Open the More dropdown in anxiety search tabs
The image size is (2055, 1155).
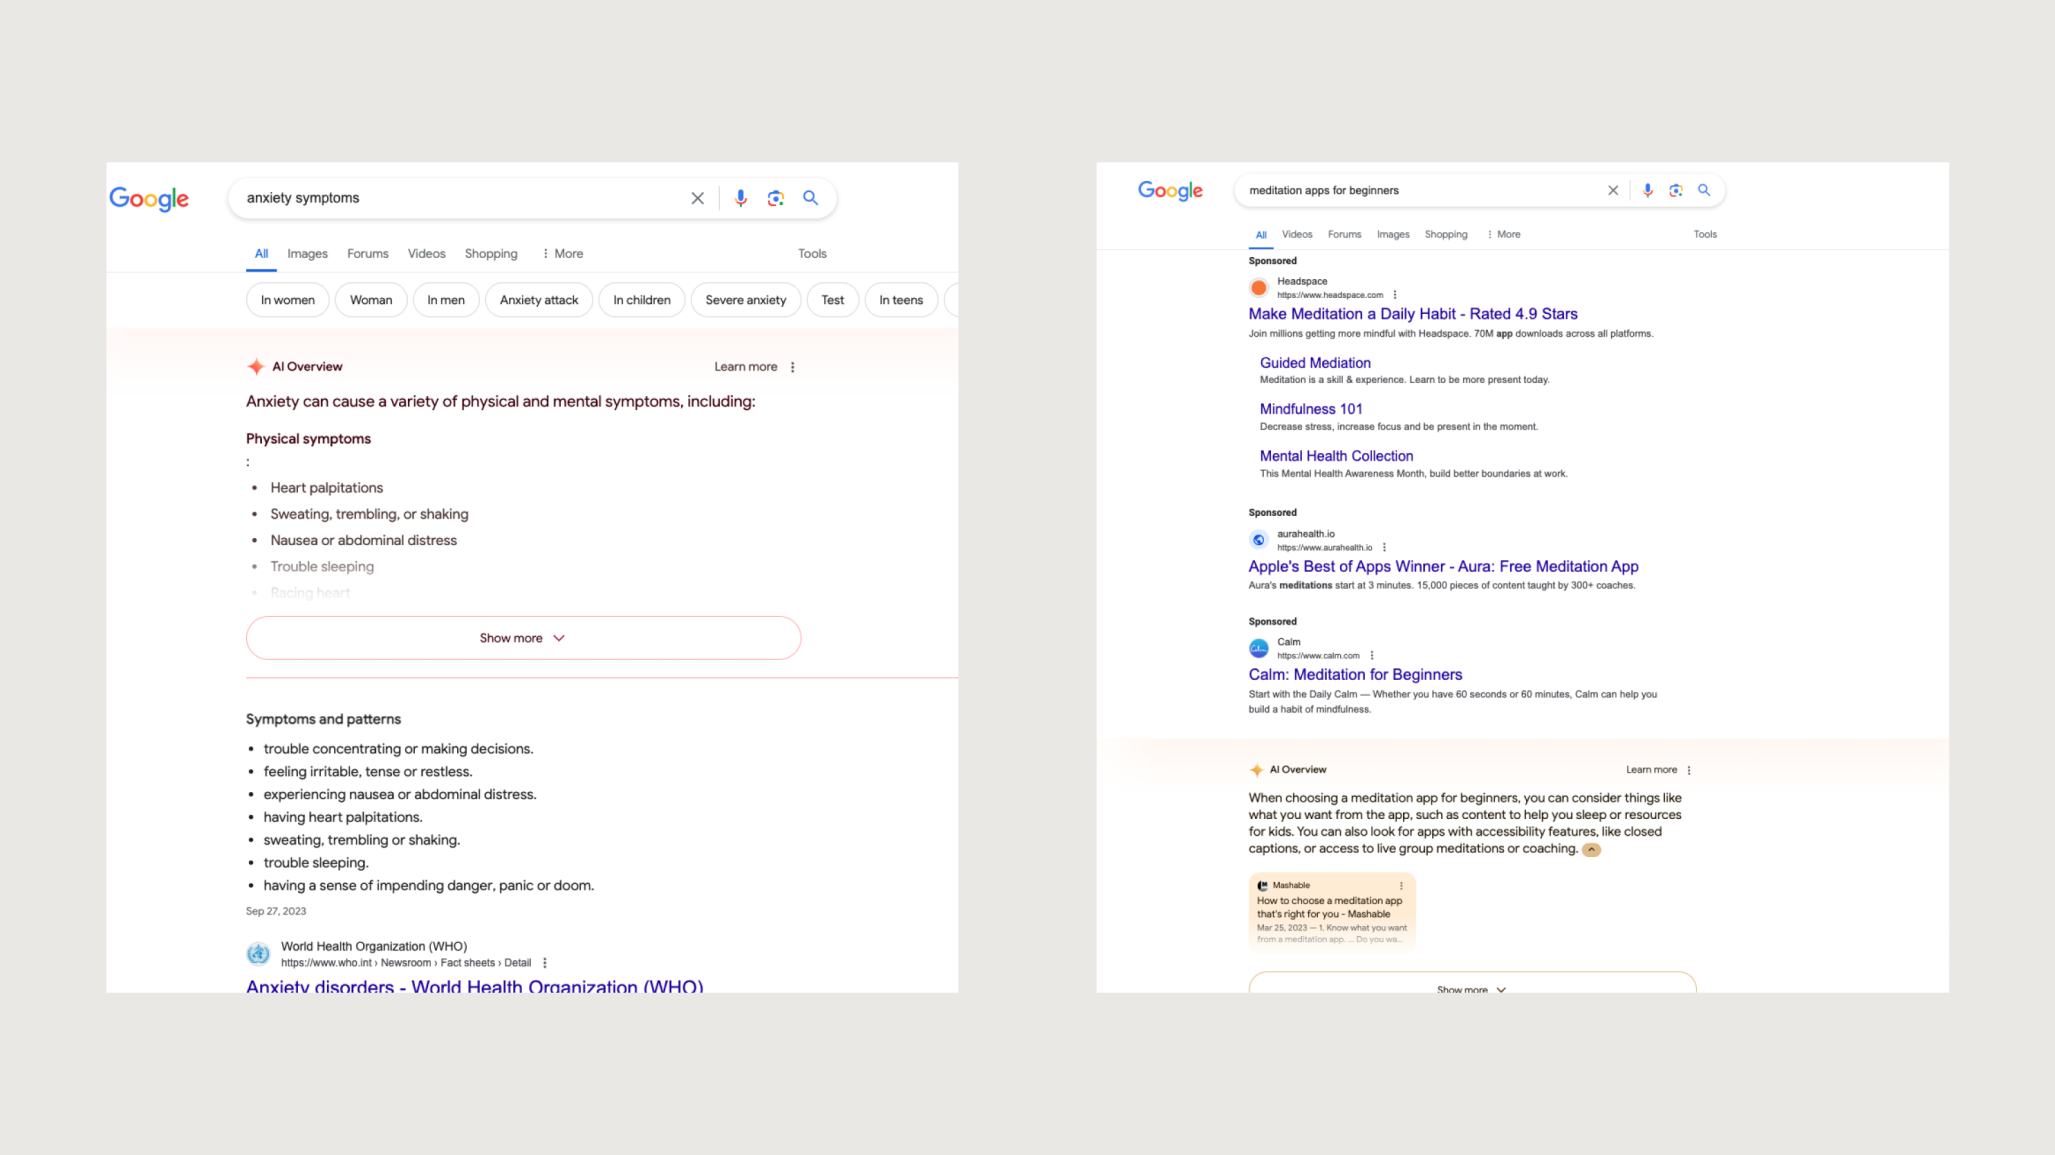563,254
